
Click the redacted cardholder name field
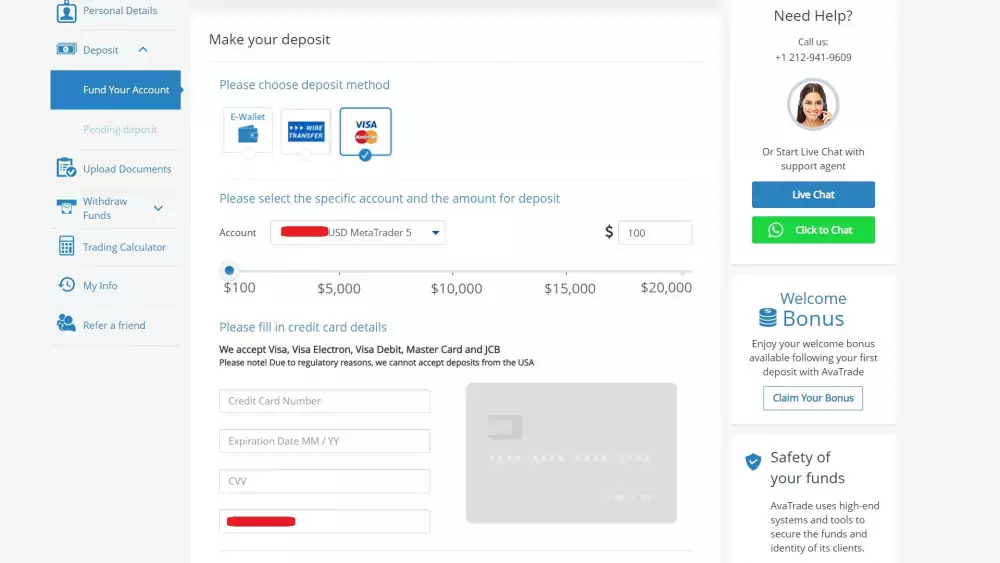click(x=325, y=521)
